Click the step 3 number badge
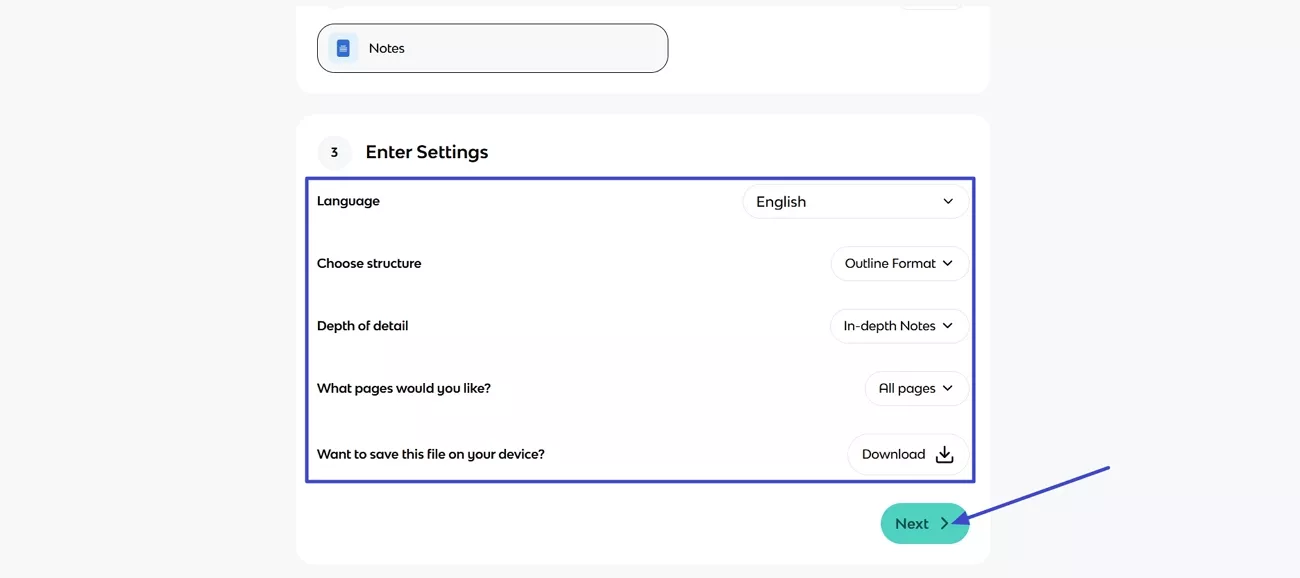This screenshot has height=578, width=1300. click(x=333, y=151)
